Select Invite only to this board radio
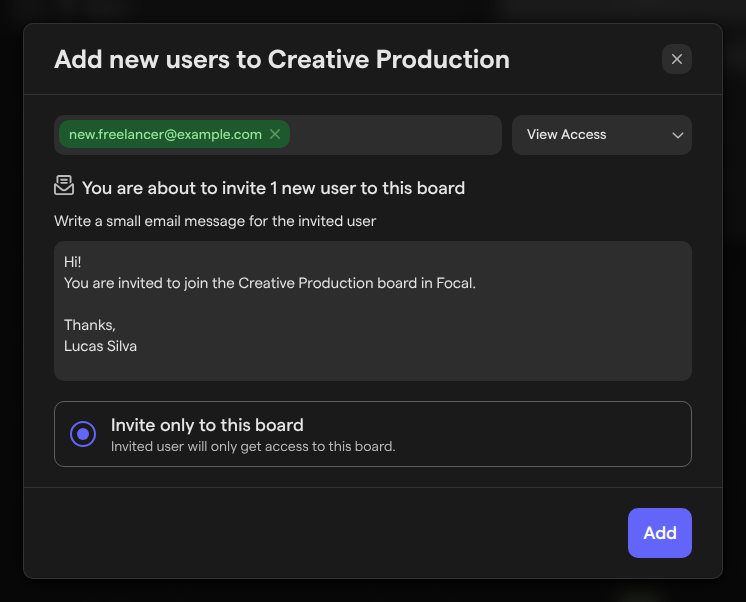This screenshot has height=602, width=746. [83, 434]
